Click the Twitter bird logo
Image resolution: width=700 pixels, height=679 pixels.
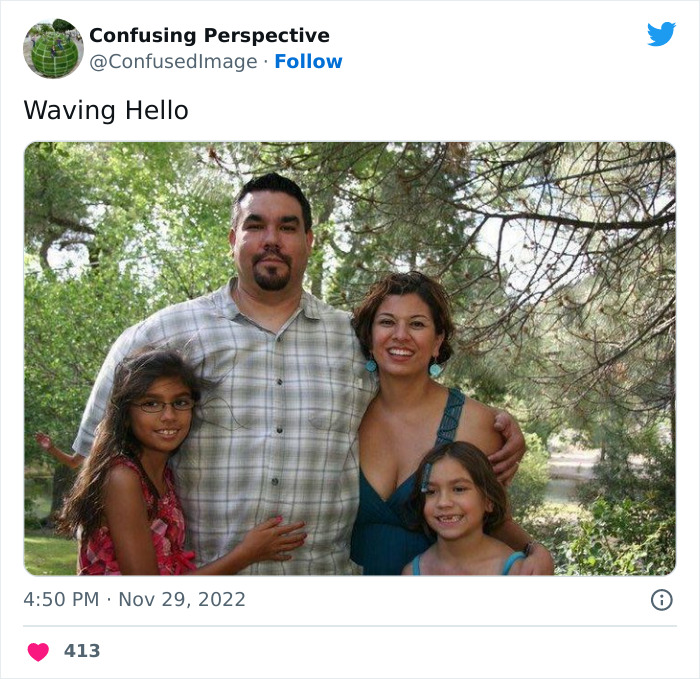(661, 34)
